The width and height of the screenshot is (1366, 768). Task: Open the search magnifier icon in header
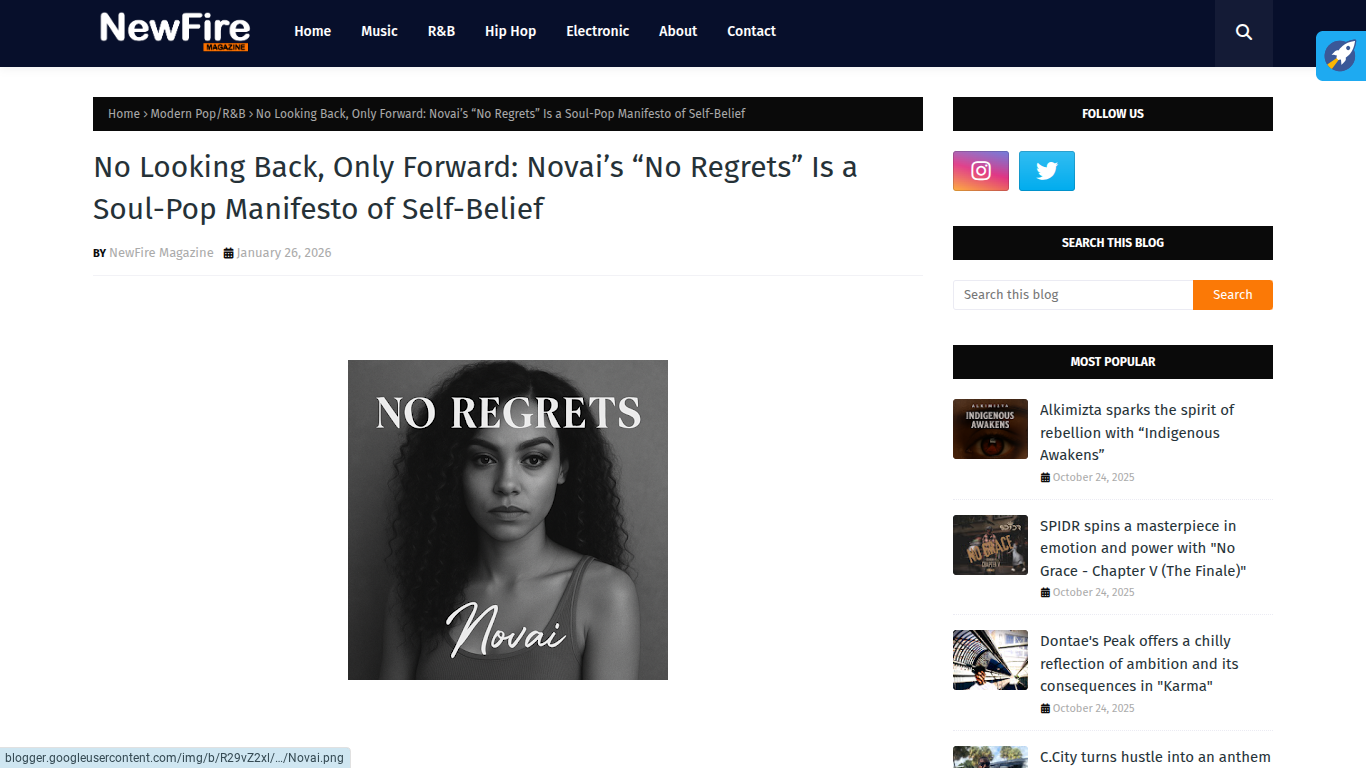pyautogui.click(x=1243, y=32)
